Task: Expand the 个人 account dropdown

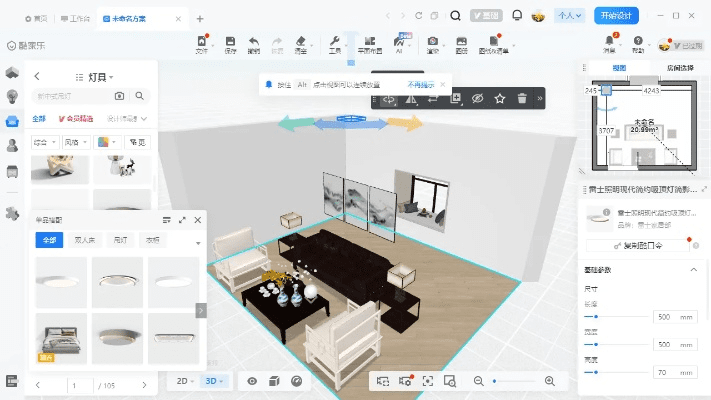Action: (569, 16)
